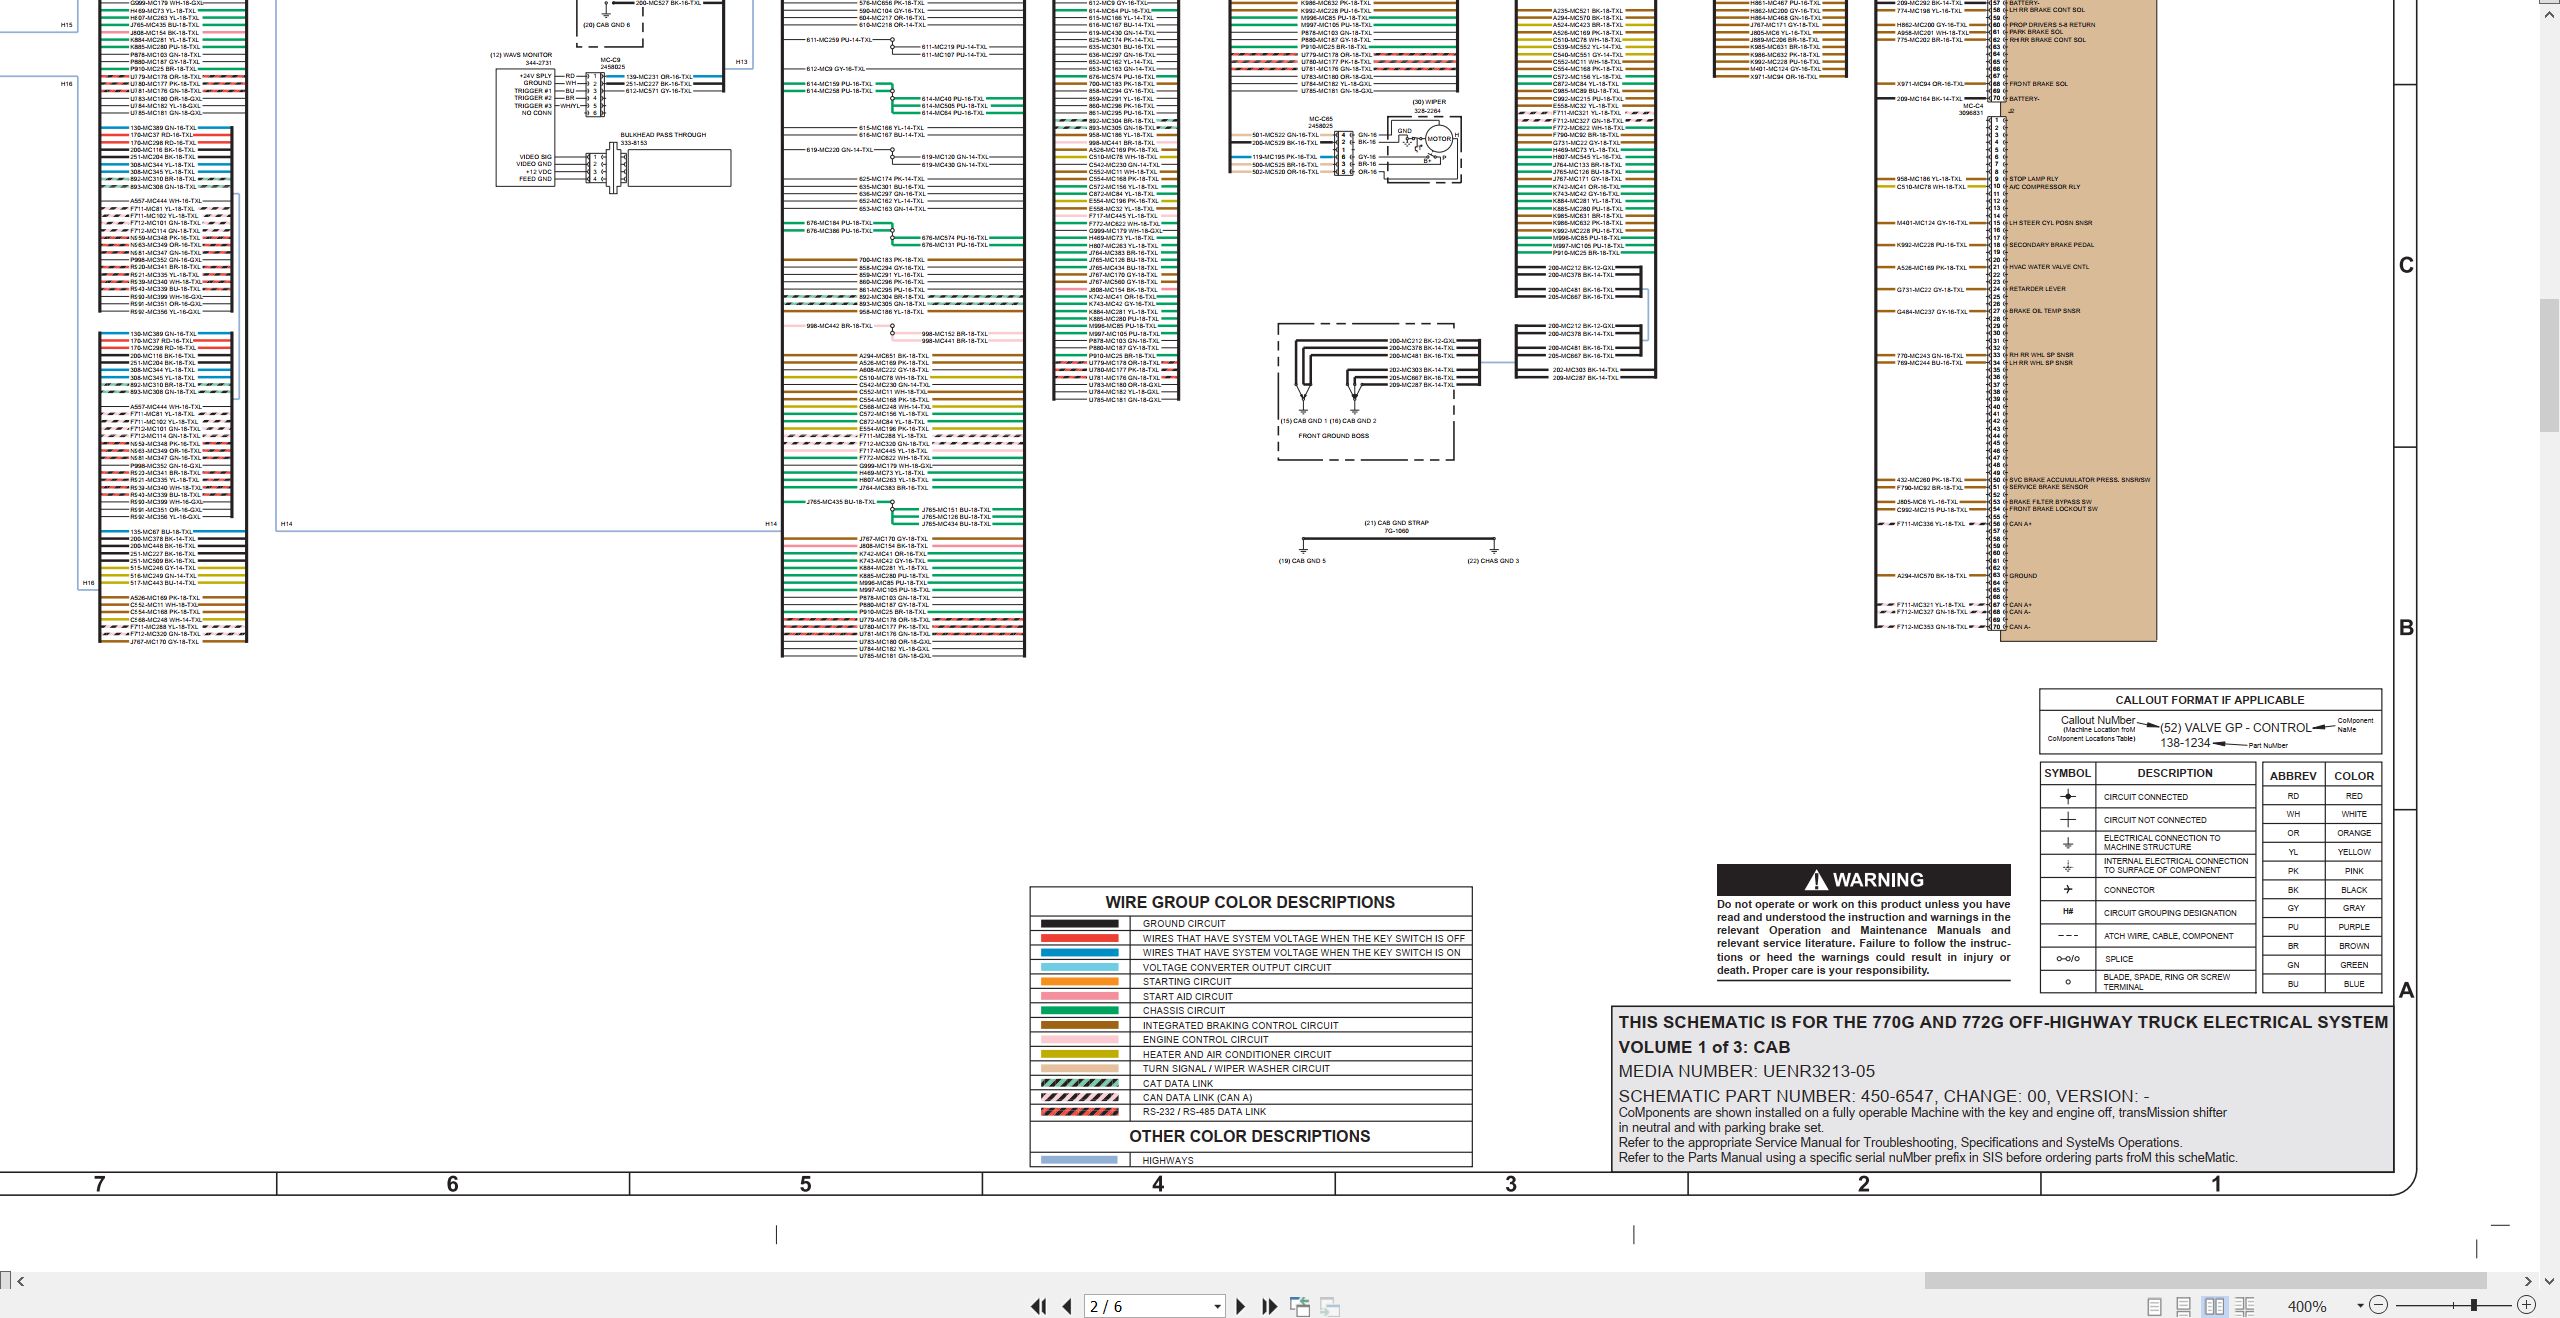Image resolution: width=2560 pixels, height=1318 pixels.
Task: Click the 400% zoom value field
Action: [2308, 1307]
